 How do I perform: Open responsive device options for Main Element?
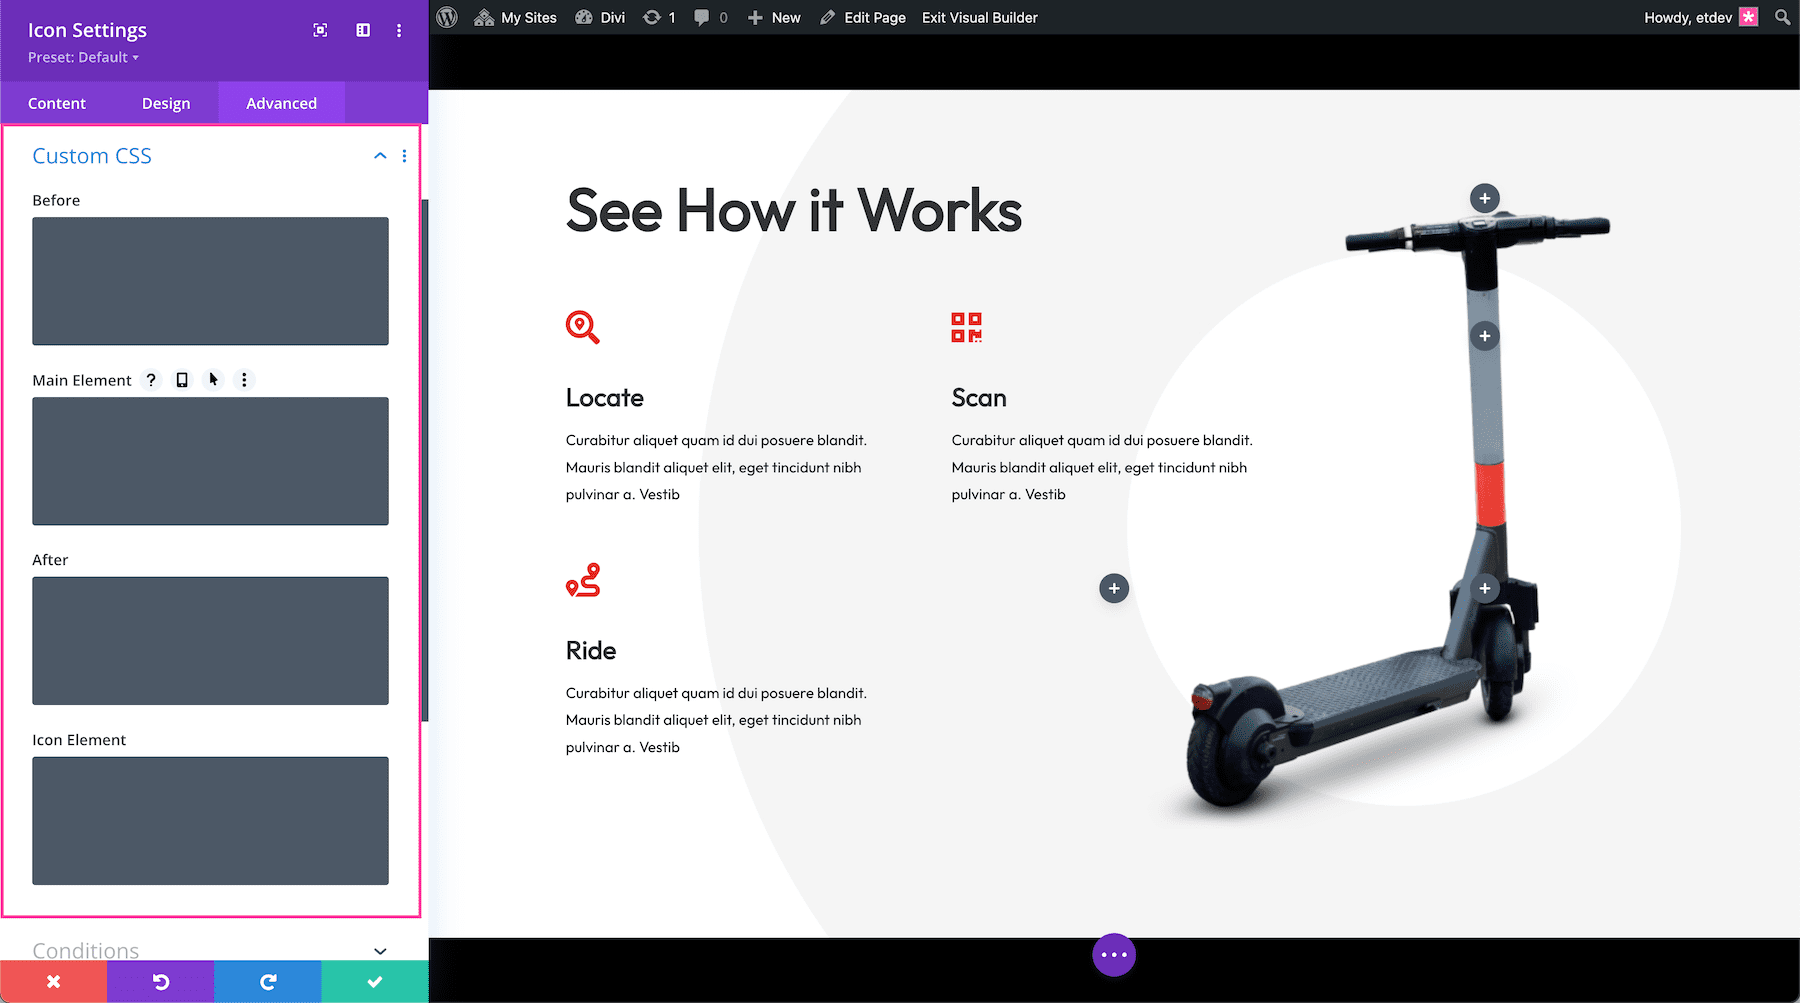(181, 380)
